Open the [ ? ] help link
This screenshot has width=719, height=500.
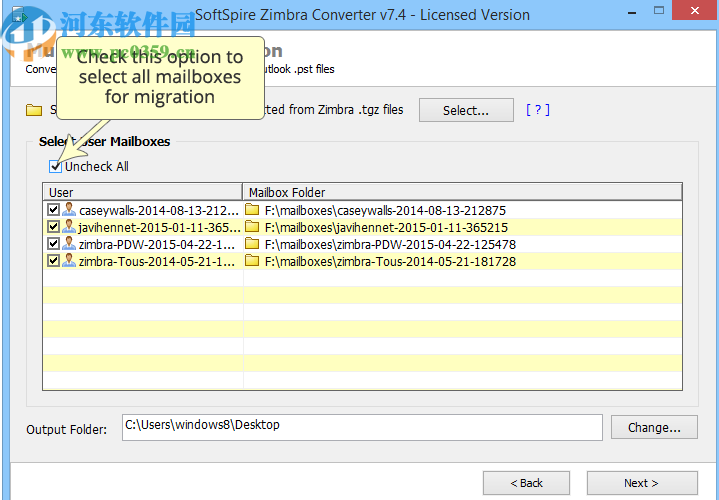537,110
